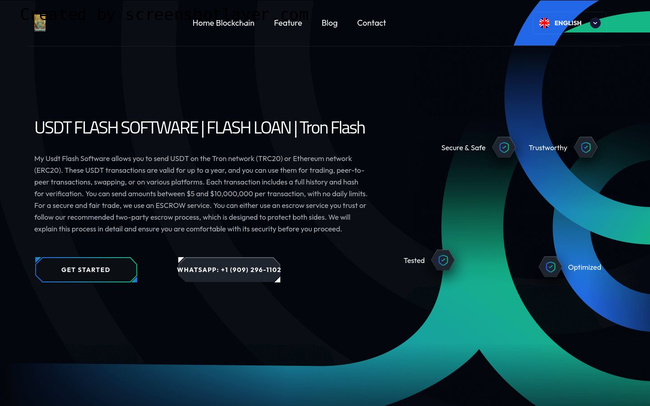Image resolution: width=650 pixels, height=406 pixels.
Task: Open the Blog nav link
Action: [x=330, y=23]
